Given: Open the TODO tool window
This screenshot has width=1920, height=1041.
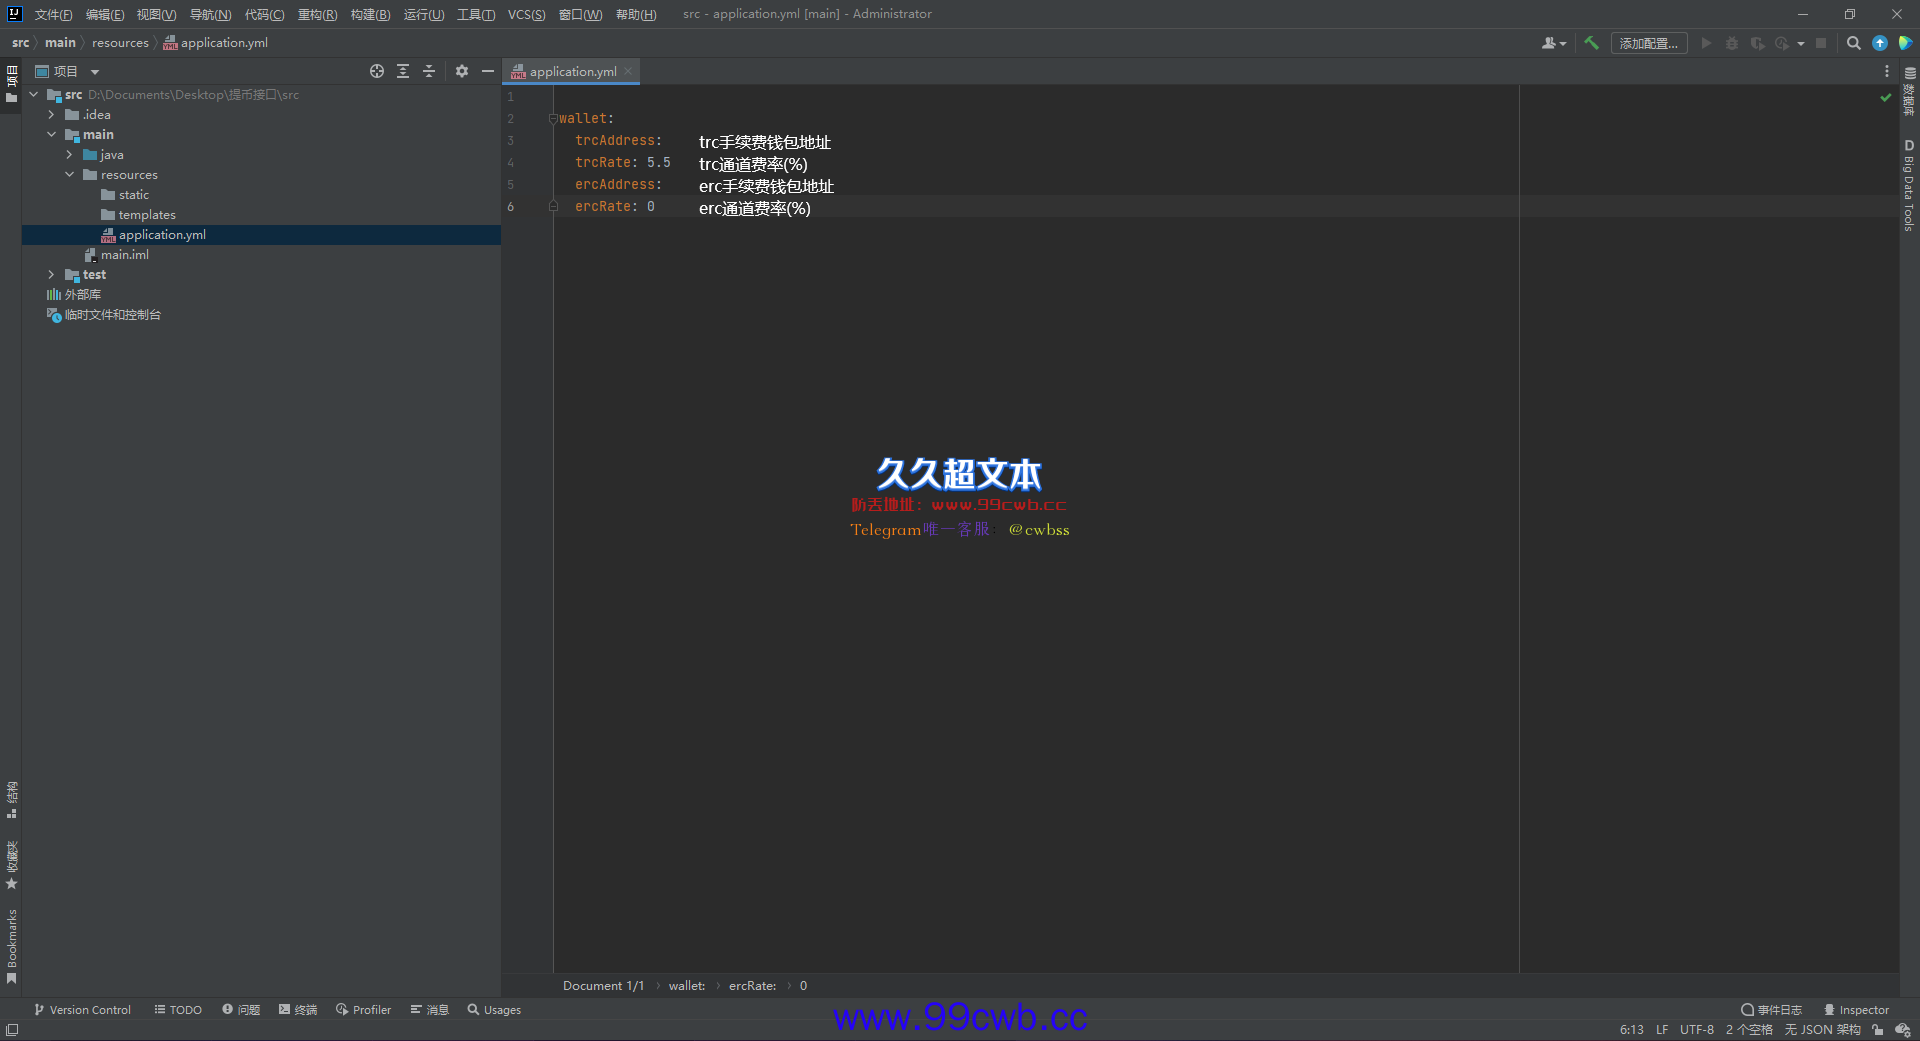Looking at the screenshot, I should coord(178,1010).
